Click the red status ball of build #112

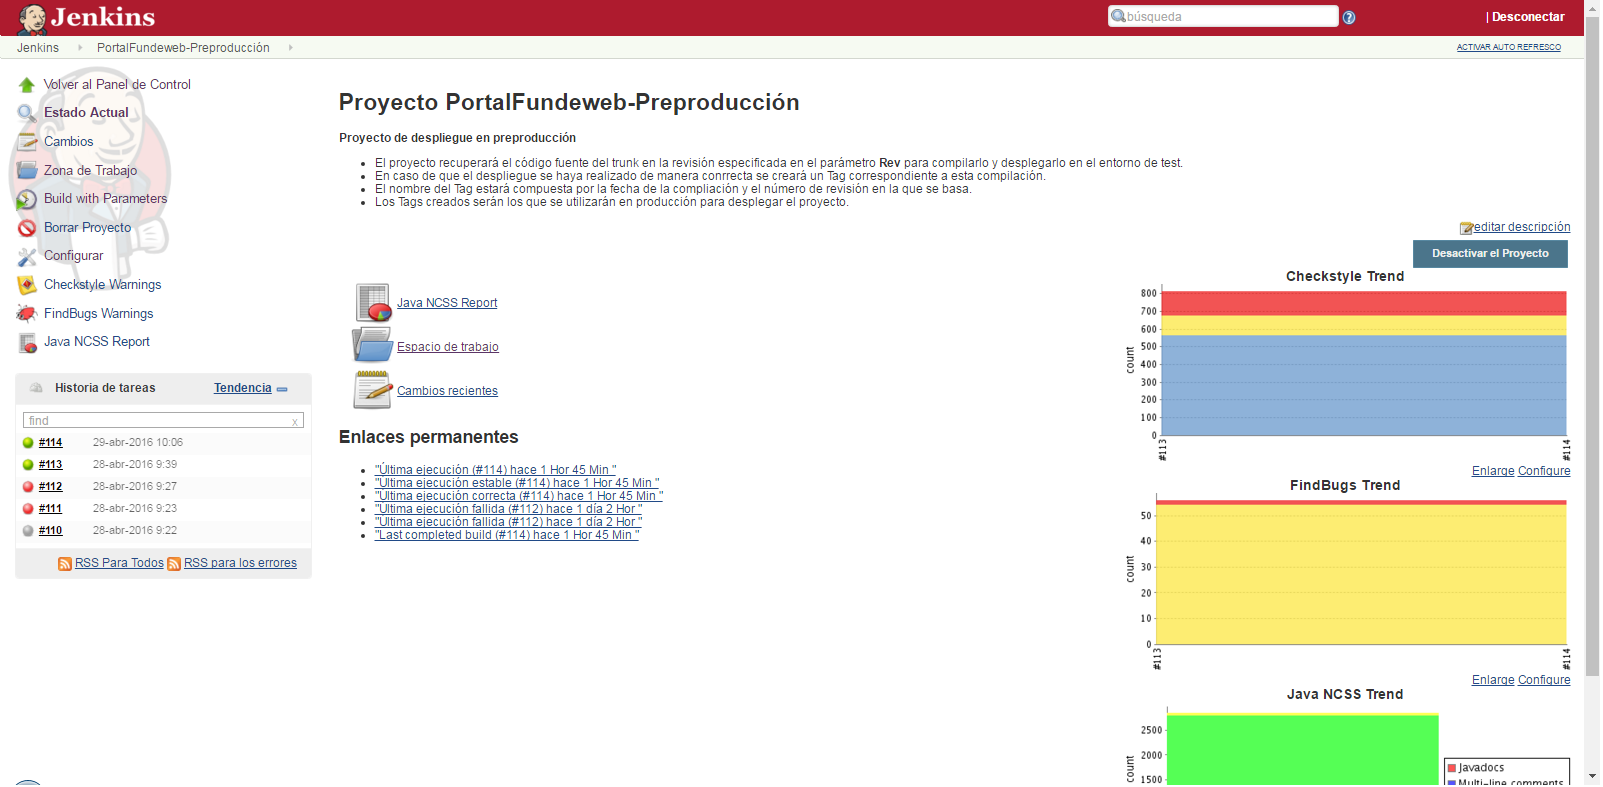pos(28,487)
